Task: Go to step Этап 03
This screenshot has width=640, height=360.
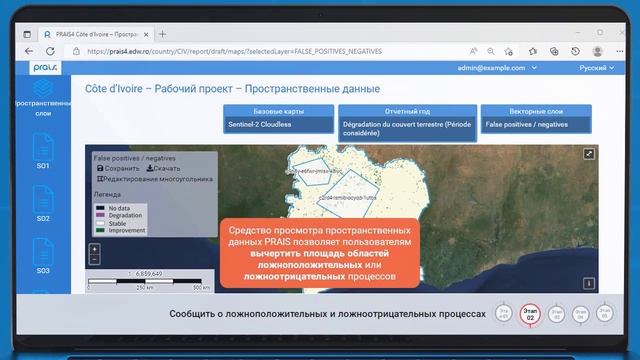Action: [x=556, y=314]
